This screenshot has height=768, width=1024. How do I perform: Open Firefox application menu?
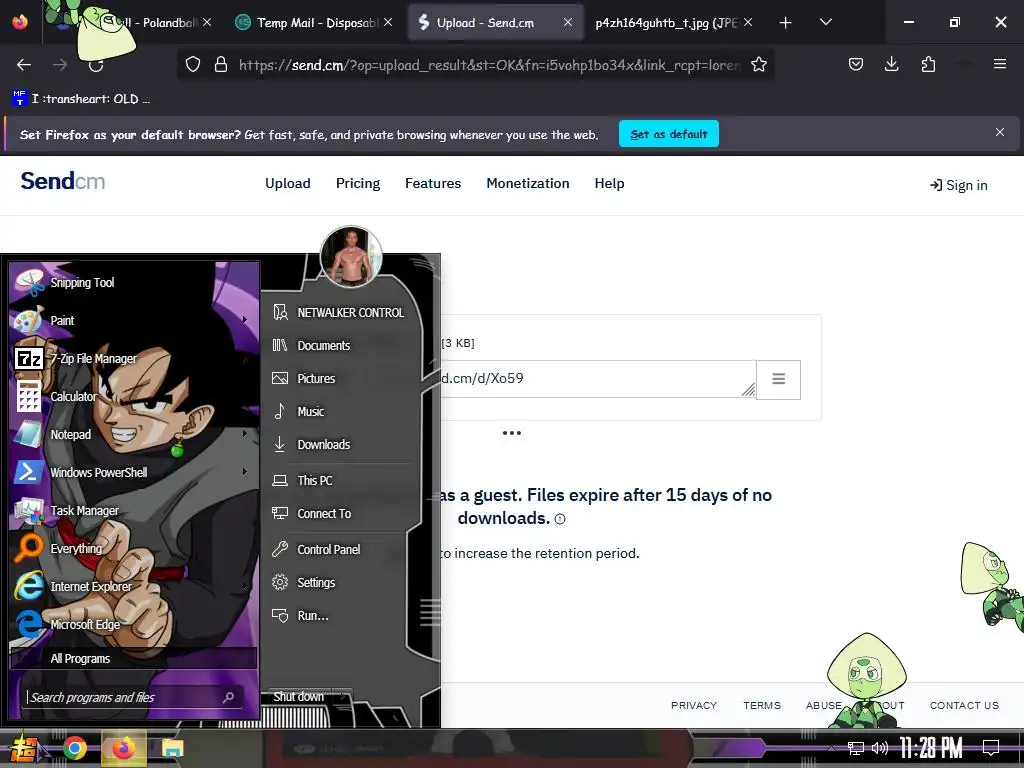[999, 64]
